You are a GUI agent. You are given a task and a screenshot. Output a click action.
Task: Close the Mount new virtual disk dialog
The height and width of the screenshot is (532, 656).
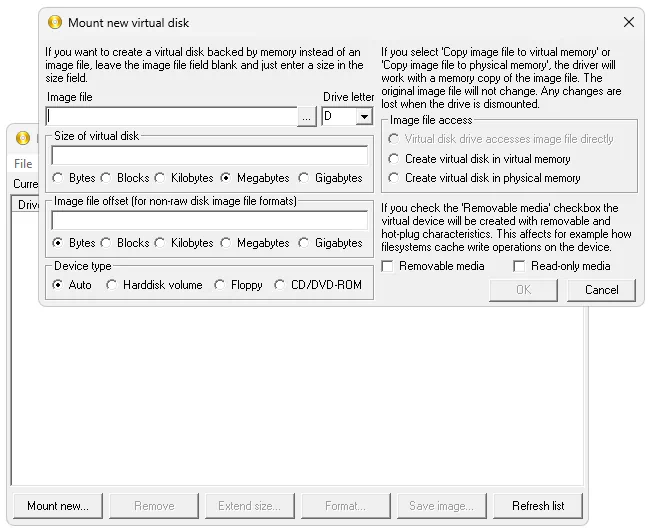pyautogui.click(x=628, y=22)
